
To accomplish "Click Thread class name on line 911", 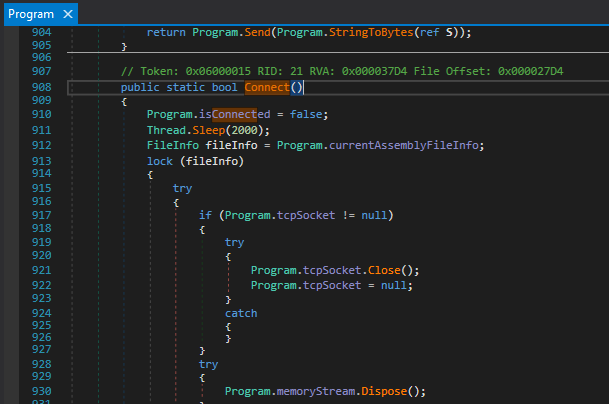I will (x=166, y=130).
